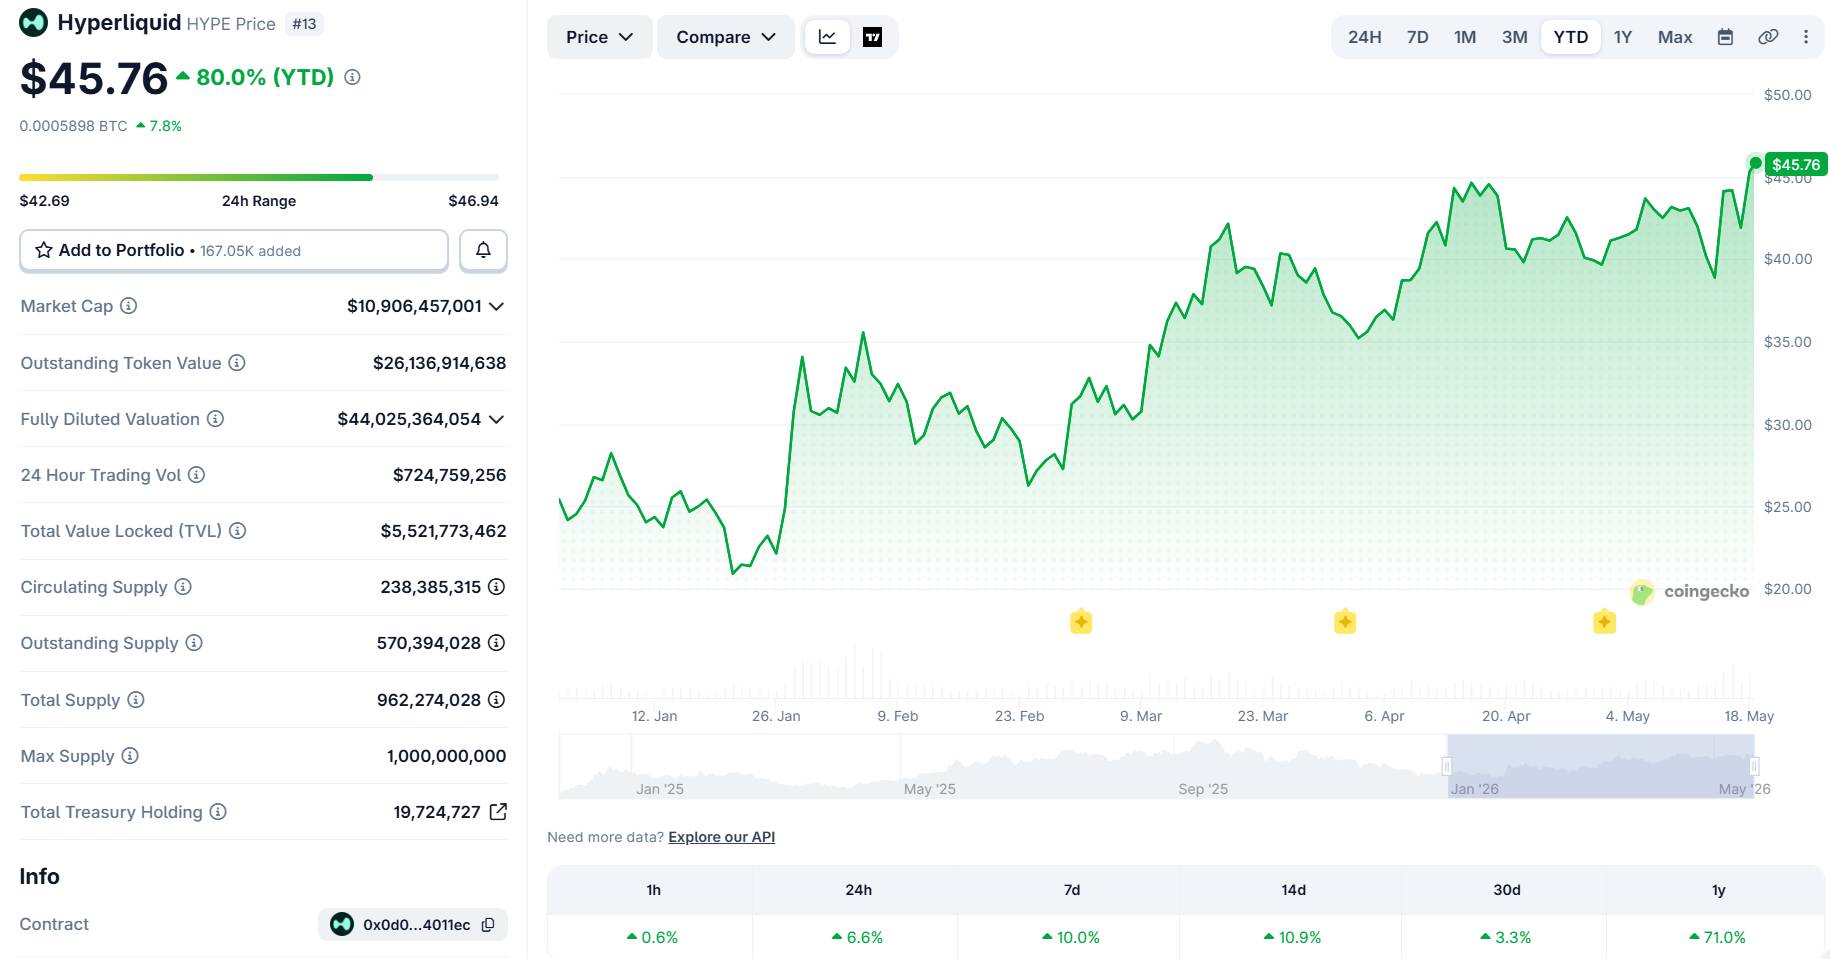Open details icon beside 238,385,315 value
Image resolution: width=1830 pixels, height=959 pixels.
pos(496,587)
